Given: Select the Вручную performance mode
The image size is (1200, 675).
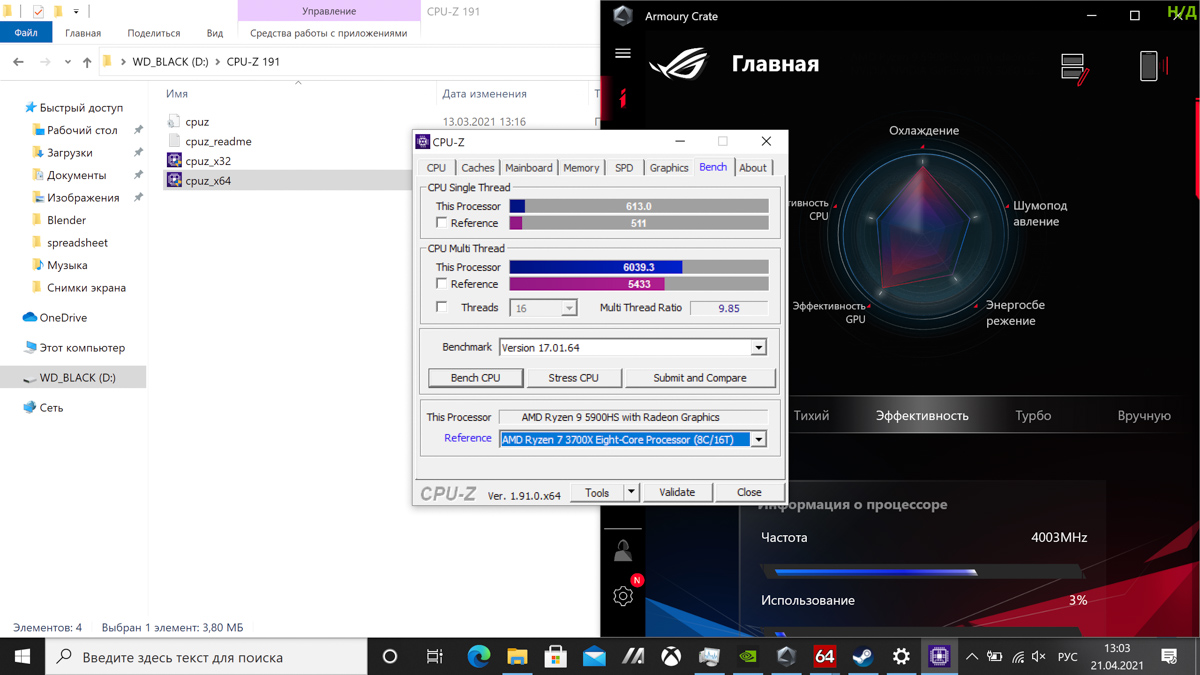Looking at the screenshot, I should [1144, 416].
